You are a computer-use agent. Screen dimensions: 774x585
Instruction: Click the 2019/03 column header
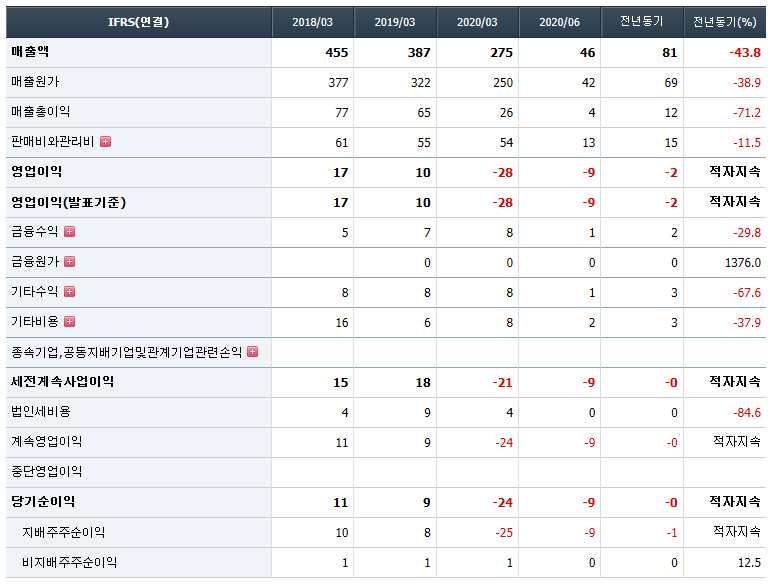click(x=395, y=22)
